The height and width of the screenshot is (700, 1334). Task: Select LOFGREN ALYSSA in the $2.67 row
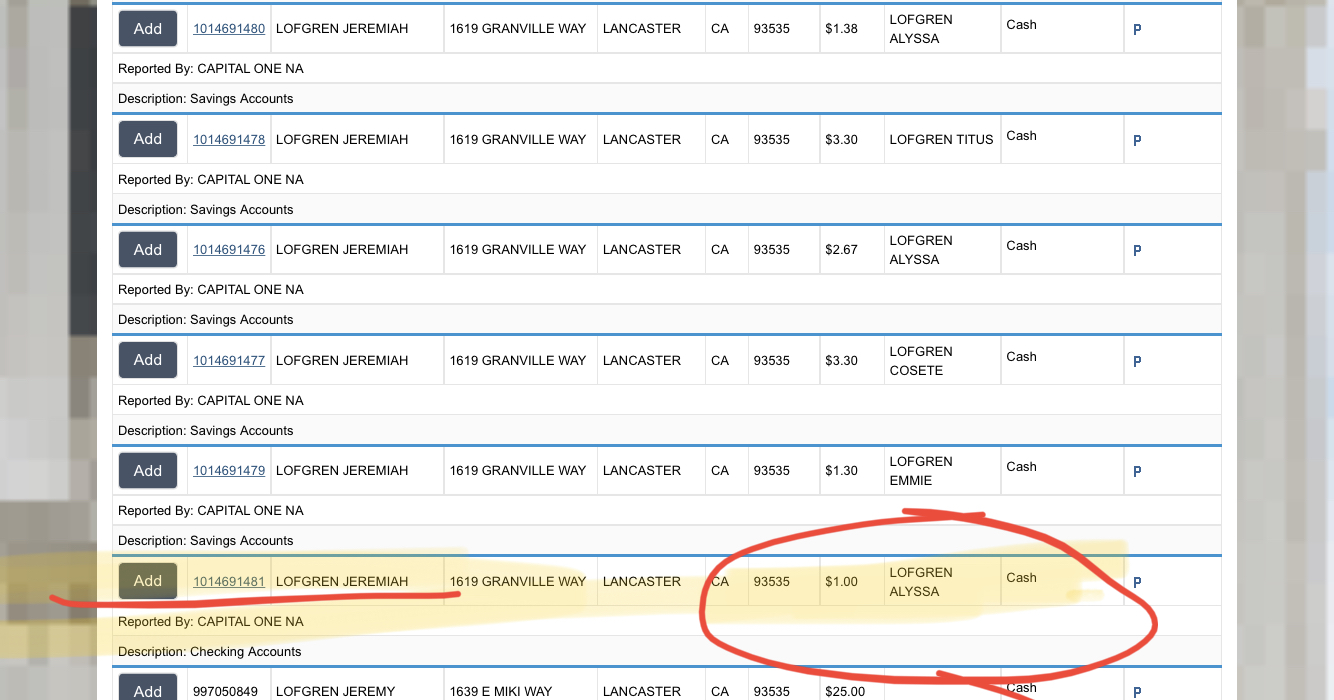pos(921,250)
